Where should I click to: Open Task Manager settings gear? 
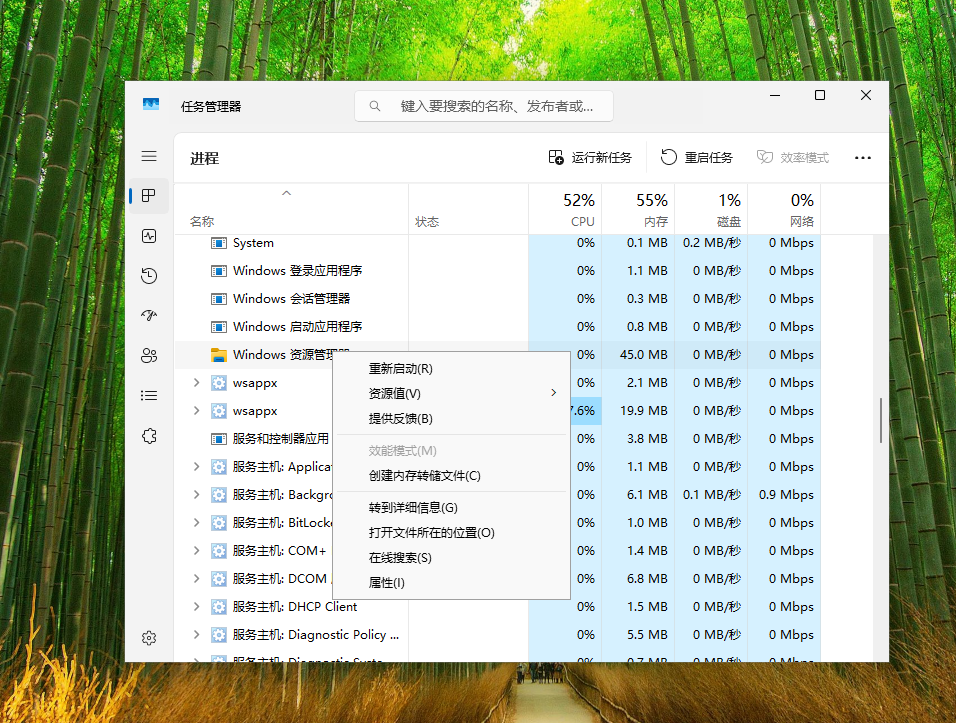149,638
